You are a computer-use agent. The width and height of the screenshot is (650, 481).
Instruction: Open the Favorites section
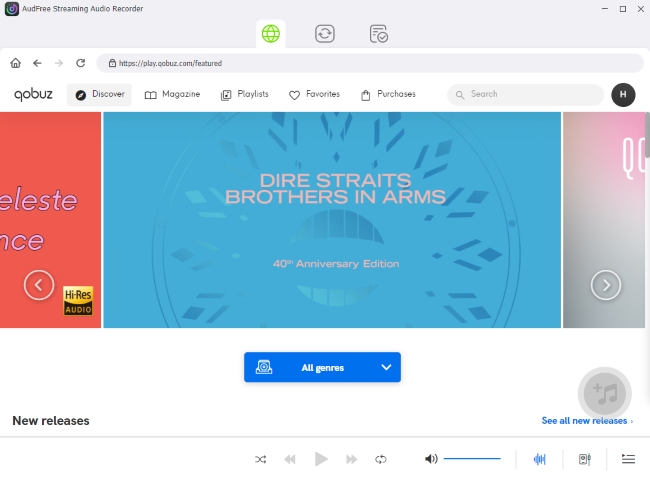314,95
